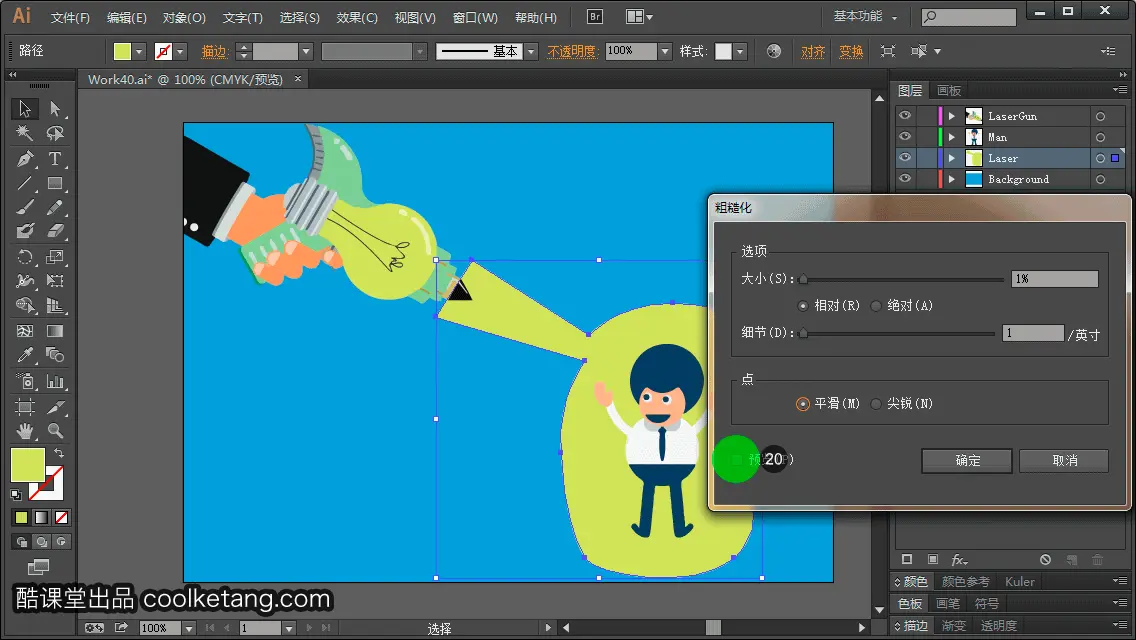Select the Eraser tool
Screen dimensions: 1136x640
(x=55, y=231)
